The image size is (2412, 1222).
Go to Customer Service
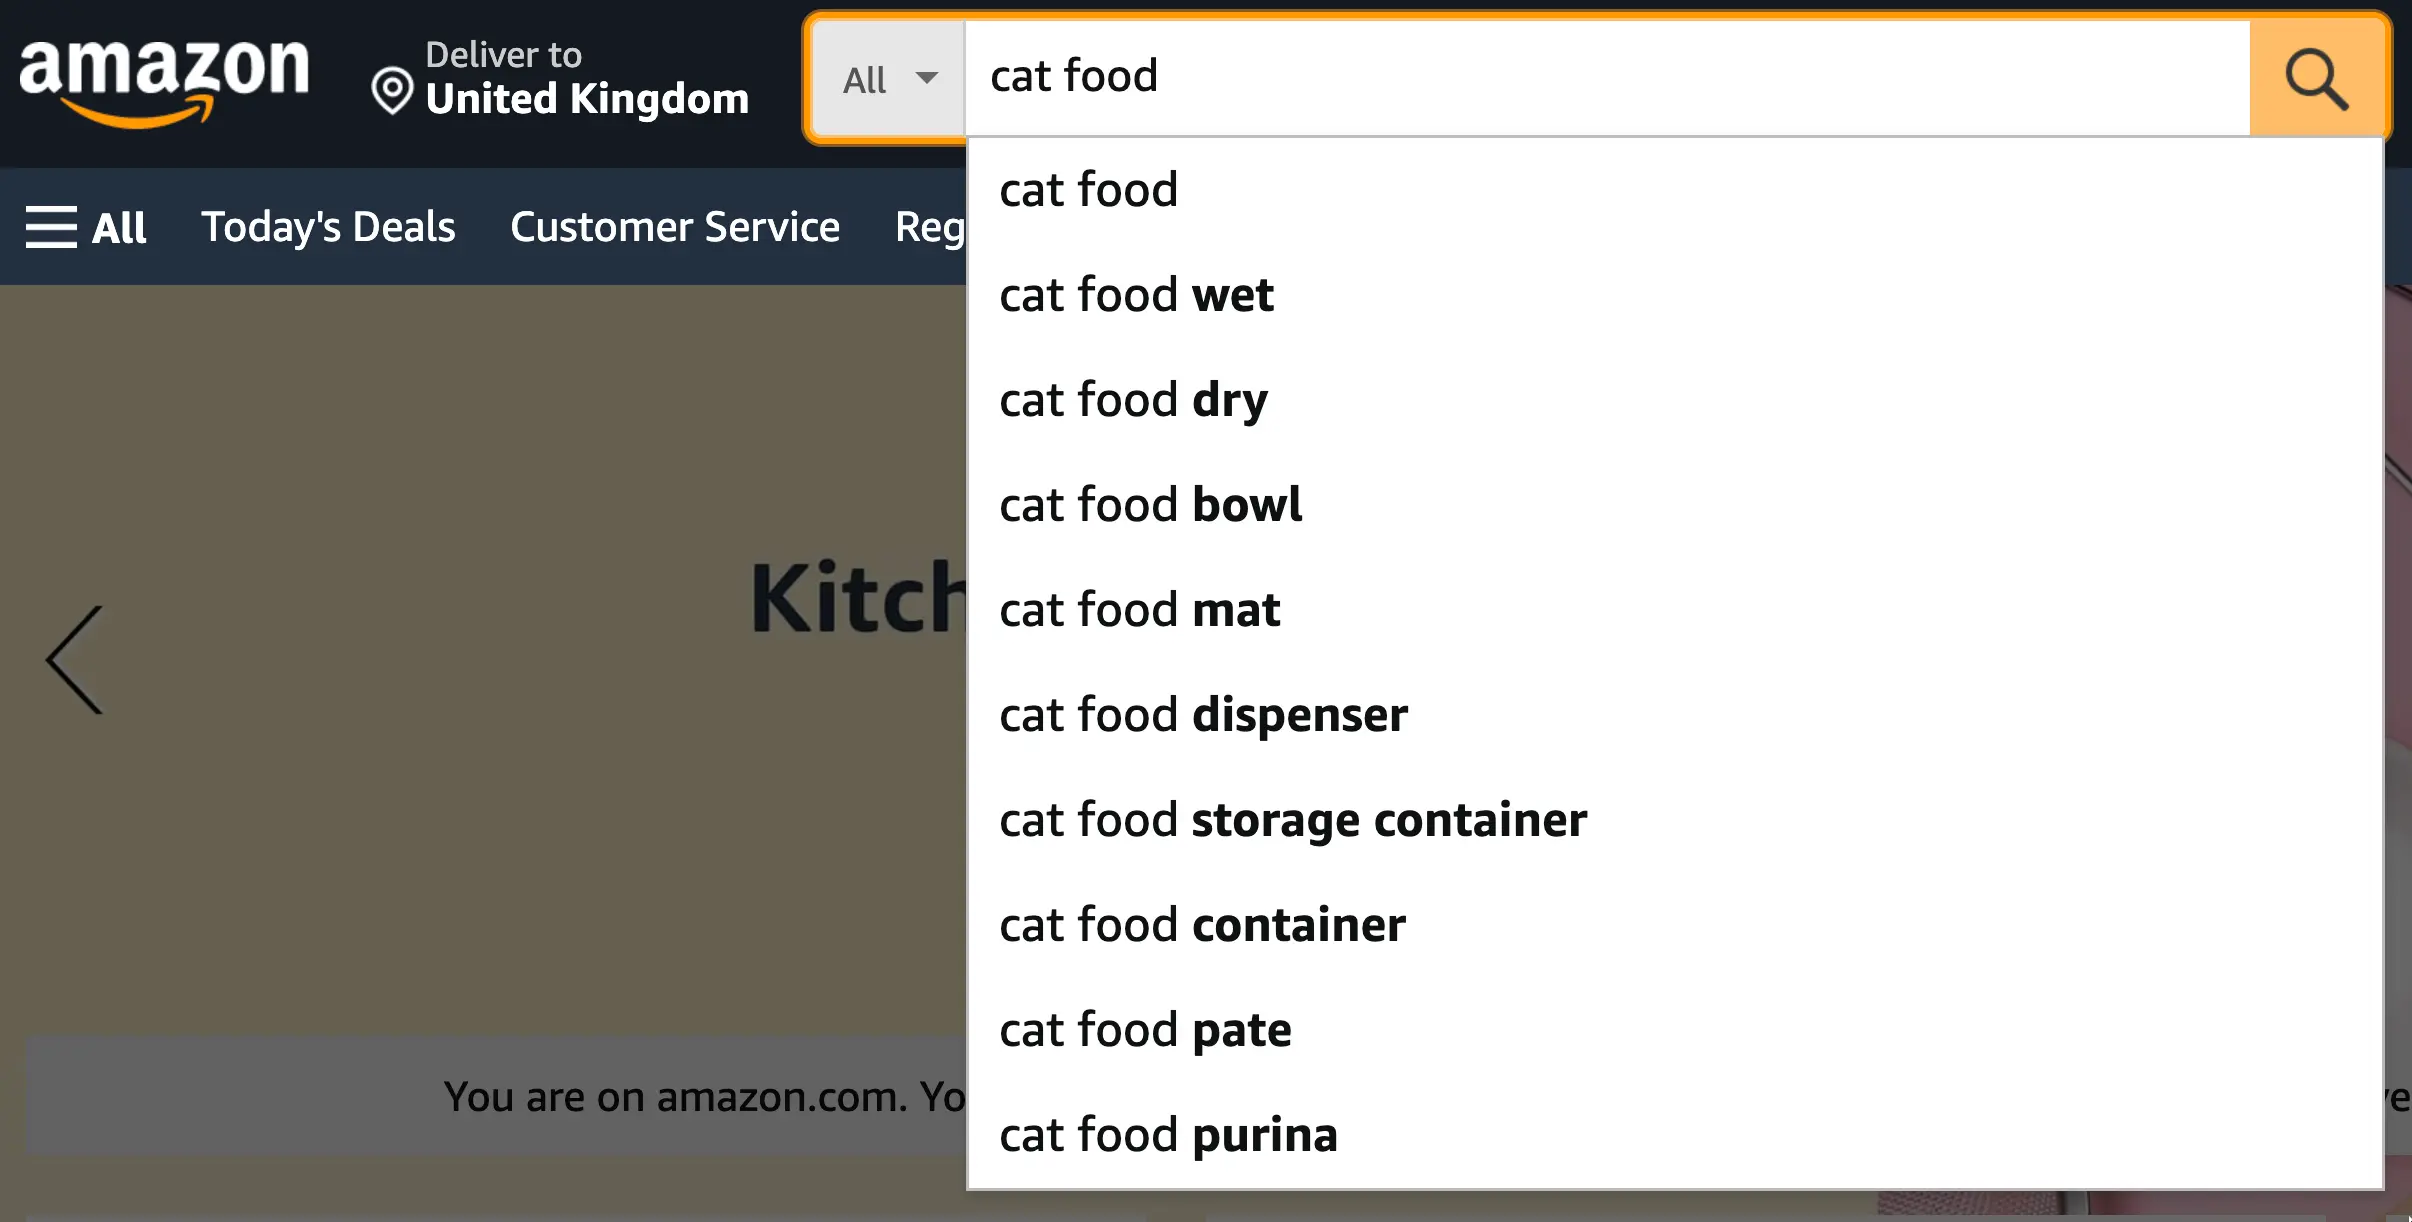click(675, 227)
